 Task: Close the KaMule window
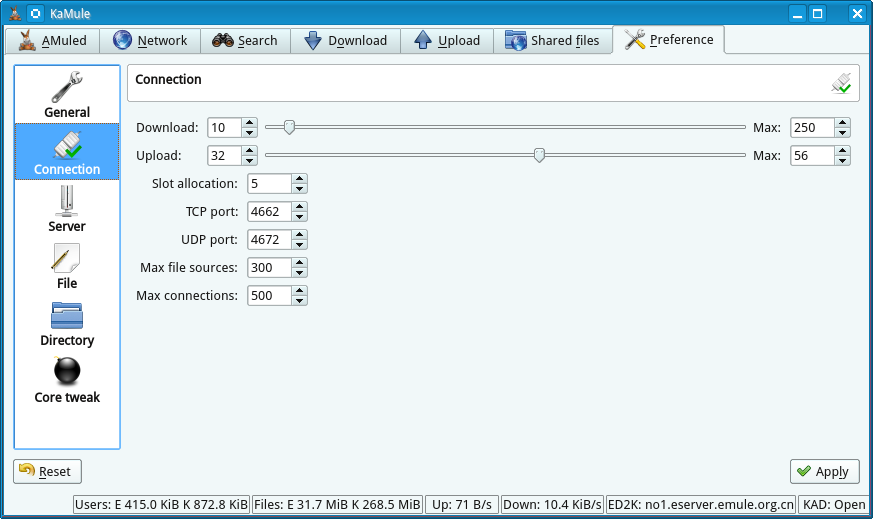pos(857,13)
